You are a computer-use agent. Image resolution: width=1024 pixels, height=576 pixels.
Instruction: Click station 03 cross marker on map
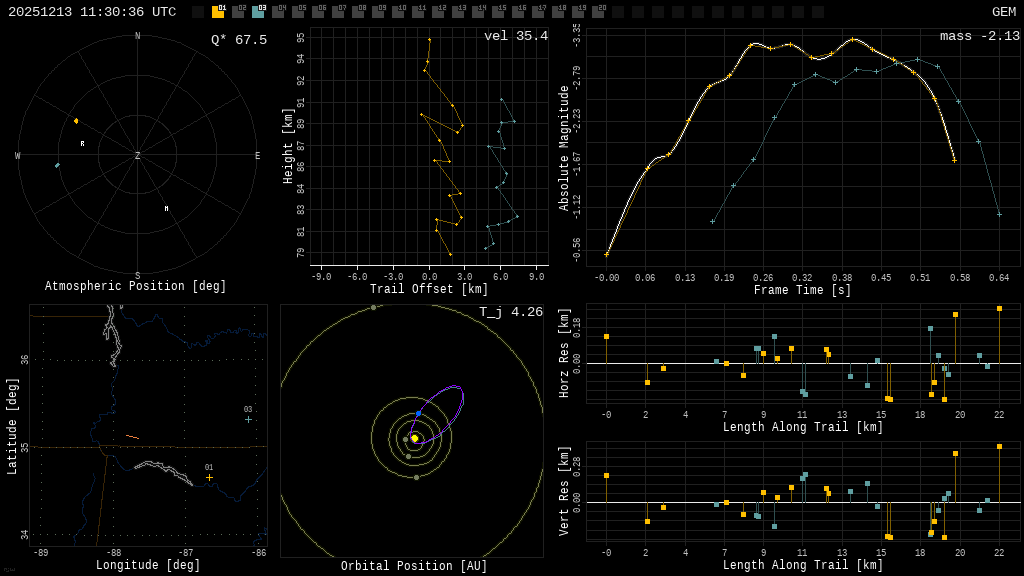248,419
